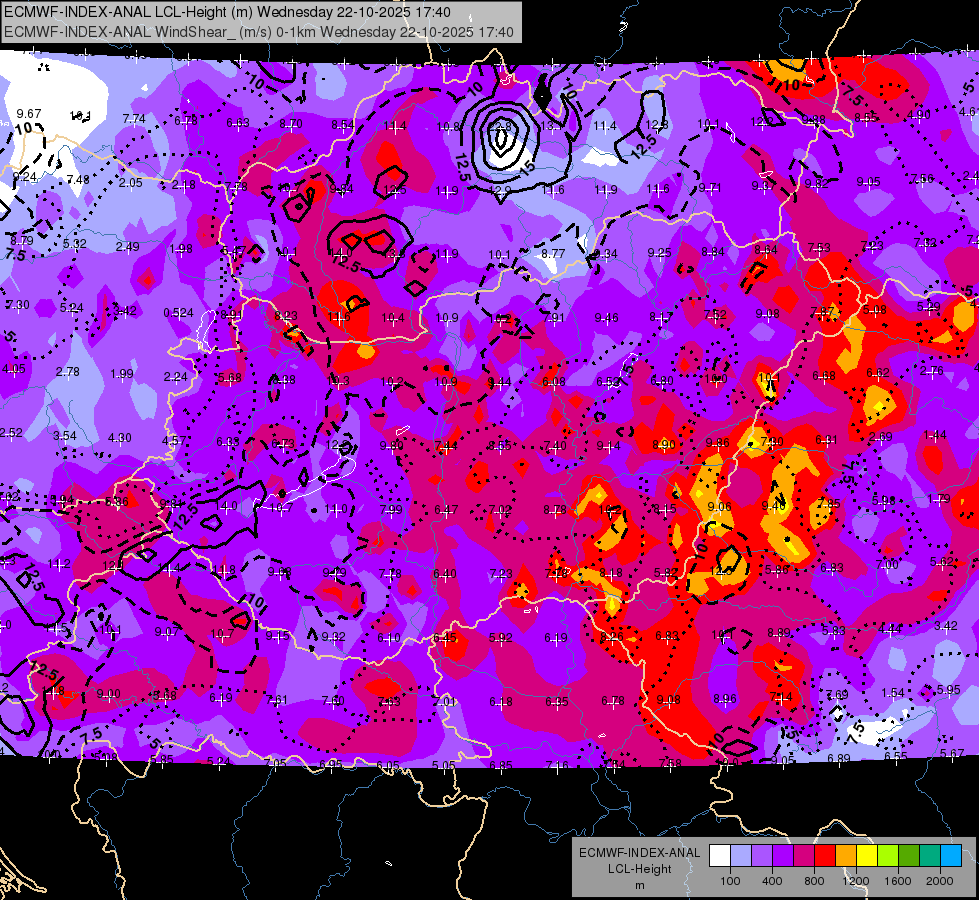Viewport: 979px width, 900px height.
Task: Click the wind shear value '9.67'
Action: coord(29,114)
